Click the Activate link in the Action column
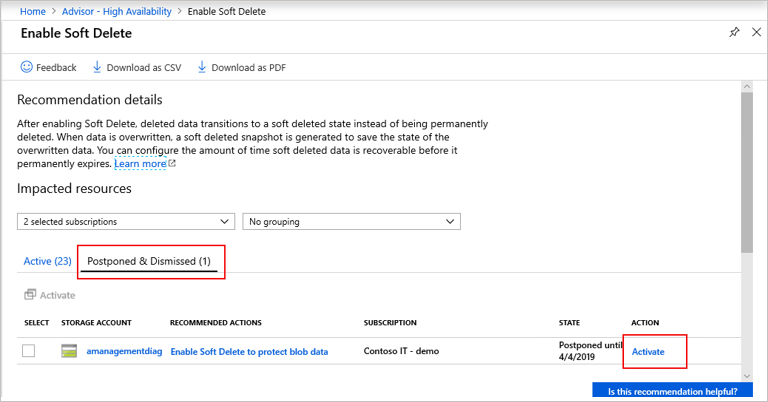 click(x=648, y=351)
